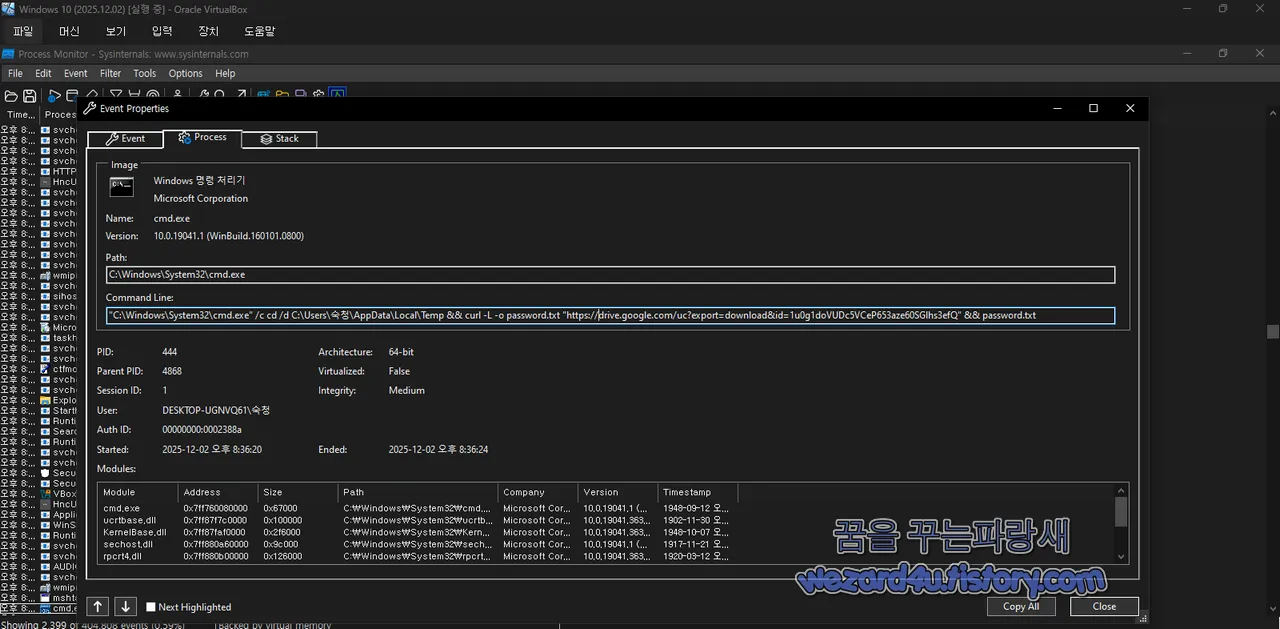The width and height of the screenshot is (1280, 629).
Task: Toggle Show Process and Thread Activity icon
Action: (x=319, y=94)
